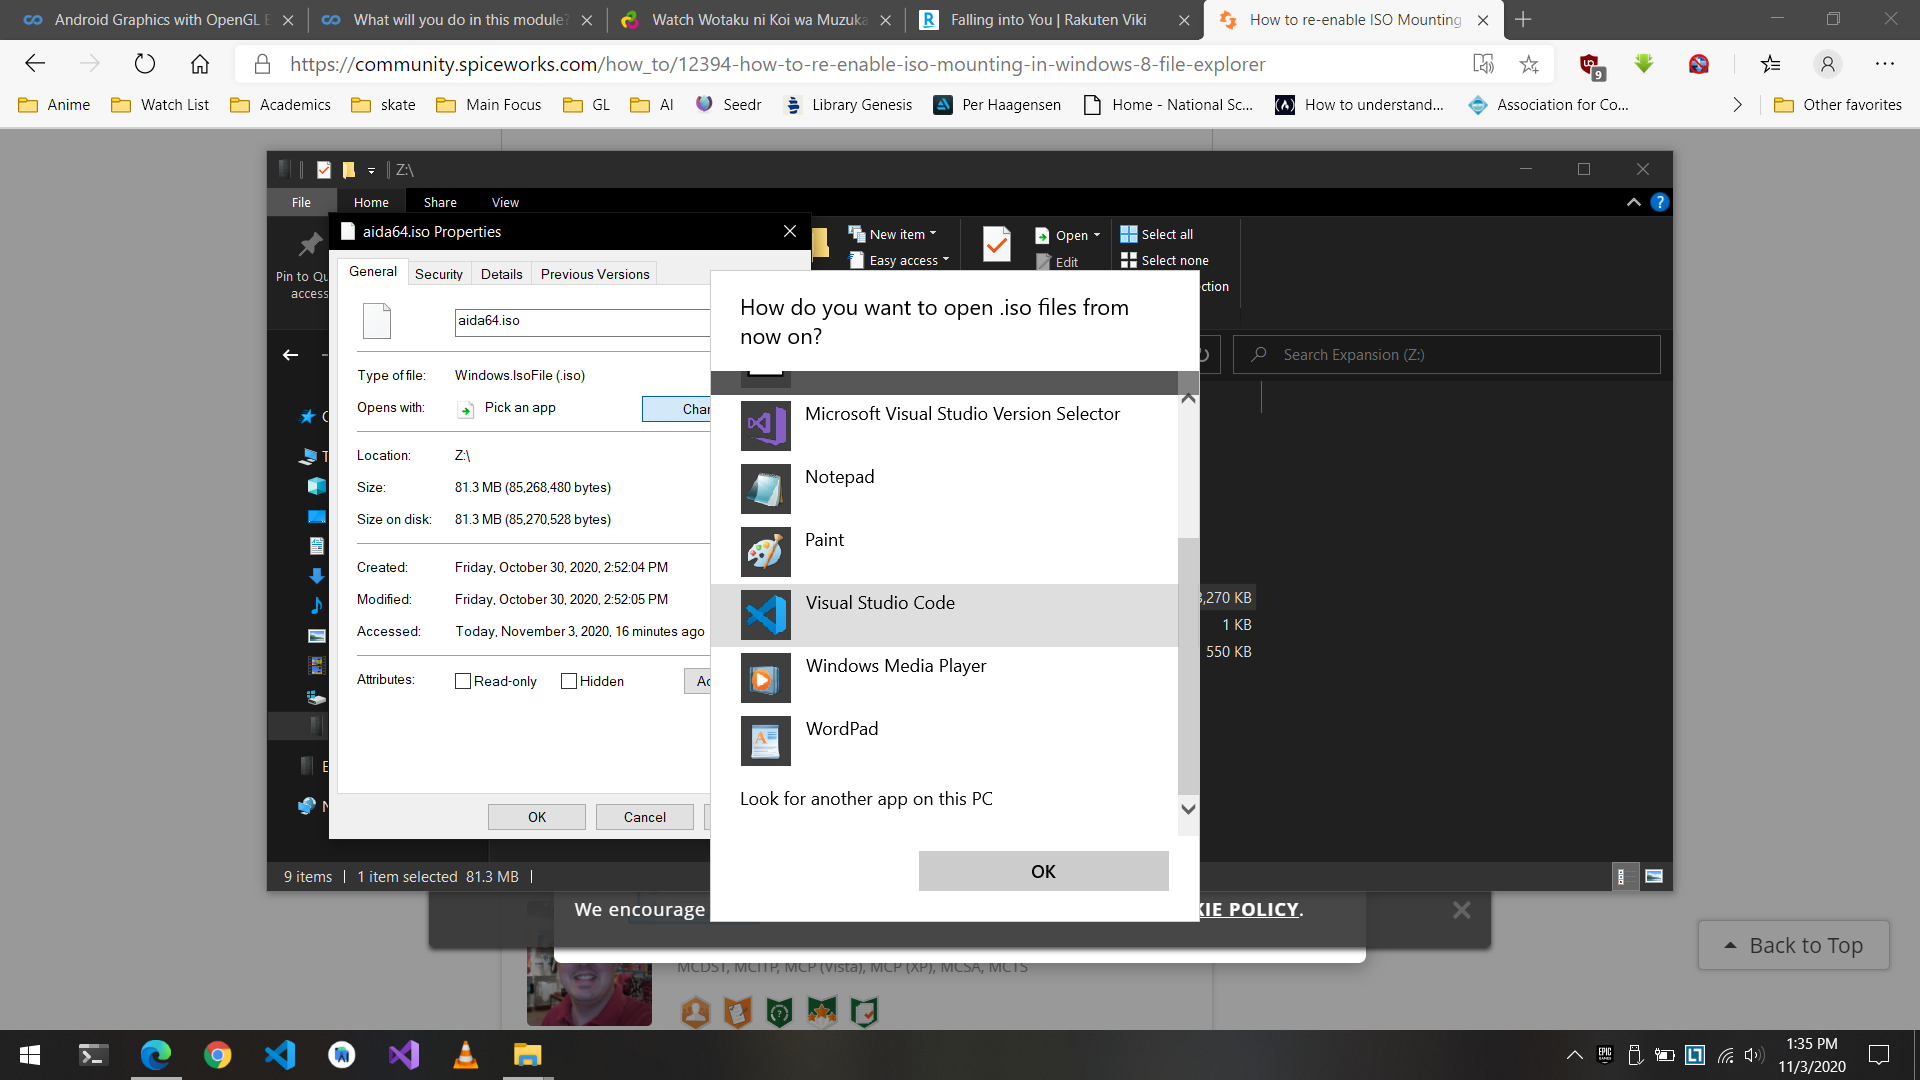The height and width of the screenshot is (1080, 1920).
Task: Open File Explorer help question mark icon
Action: pyautogui.click(x=1660, y=202)
